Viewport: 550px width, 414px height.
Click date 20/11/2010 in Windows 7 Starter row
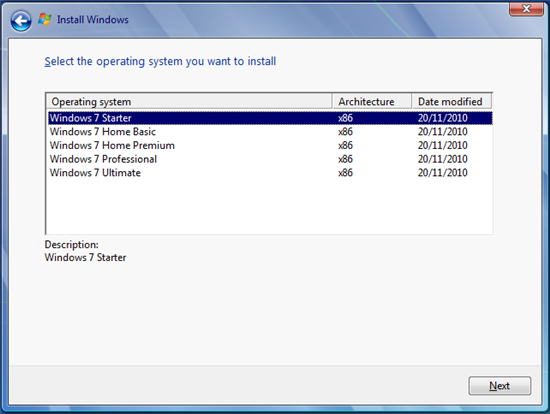click(x=443, y=118)
